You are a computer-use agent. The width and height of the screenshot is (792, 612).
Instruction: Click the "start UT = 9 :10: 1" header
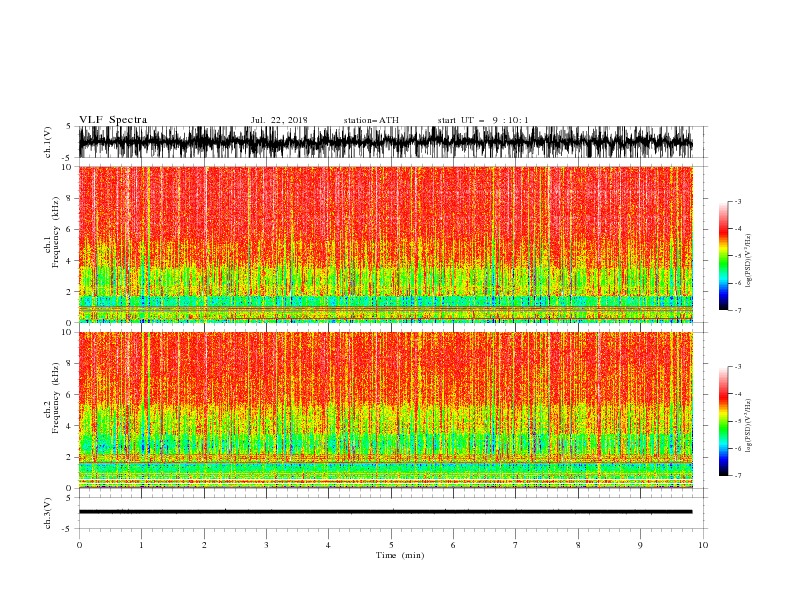tap(483, 120)
